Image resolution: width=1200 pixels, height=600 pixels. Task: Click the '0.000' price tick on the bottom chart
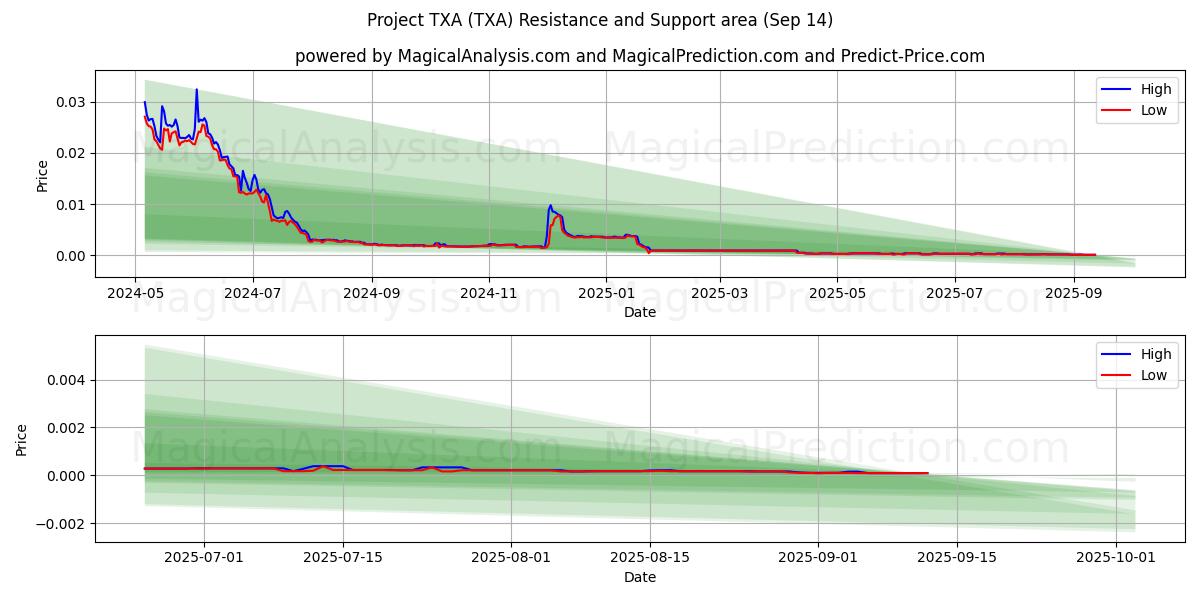(68, 476)
